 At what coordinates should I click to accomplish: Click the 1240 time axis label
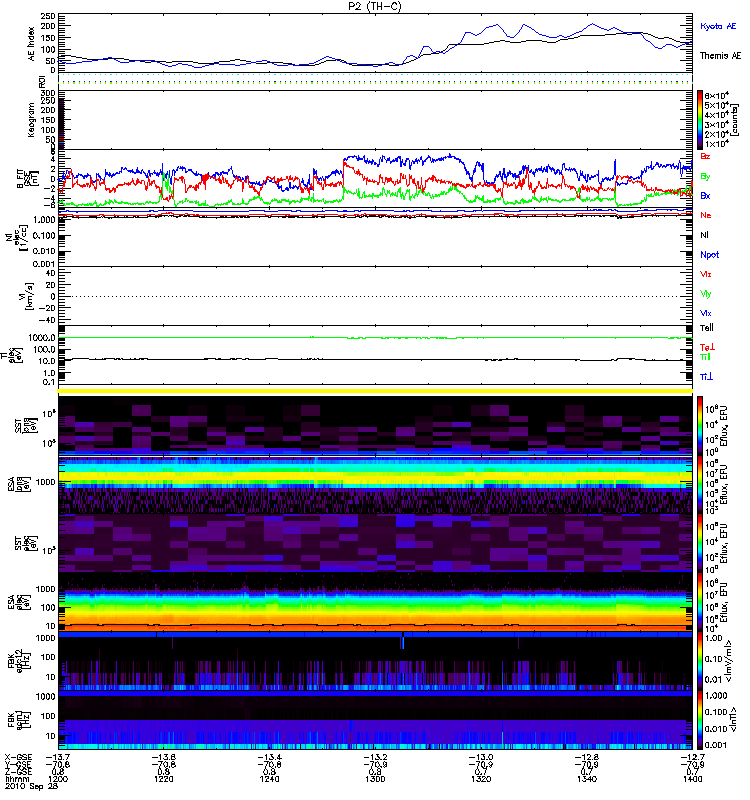[x=269, y=779]
